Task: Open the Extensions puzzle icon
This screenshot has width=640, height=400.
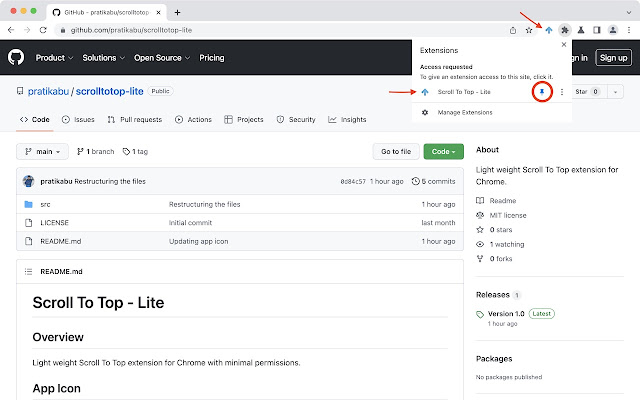Action: pyautogui.click(x=565, y=30)
